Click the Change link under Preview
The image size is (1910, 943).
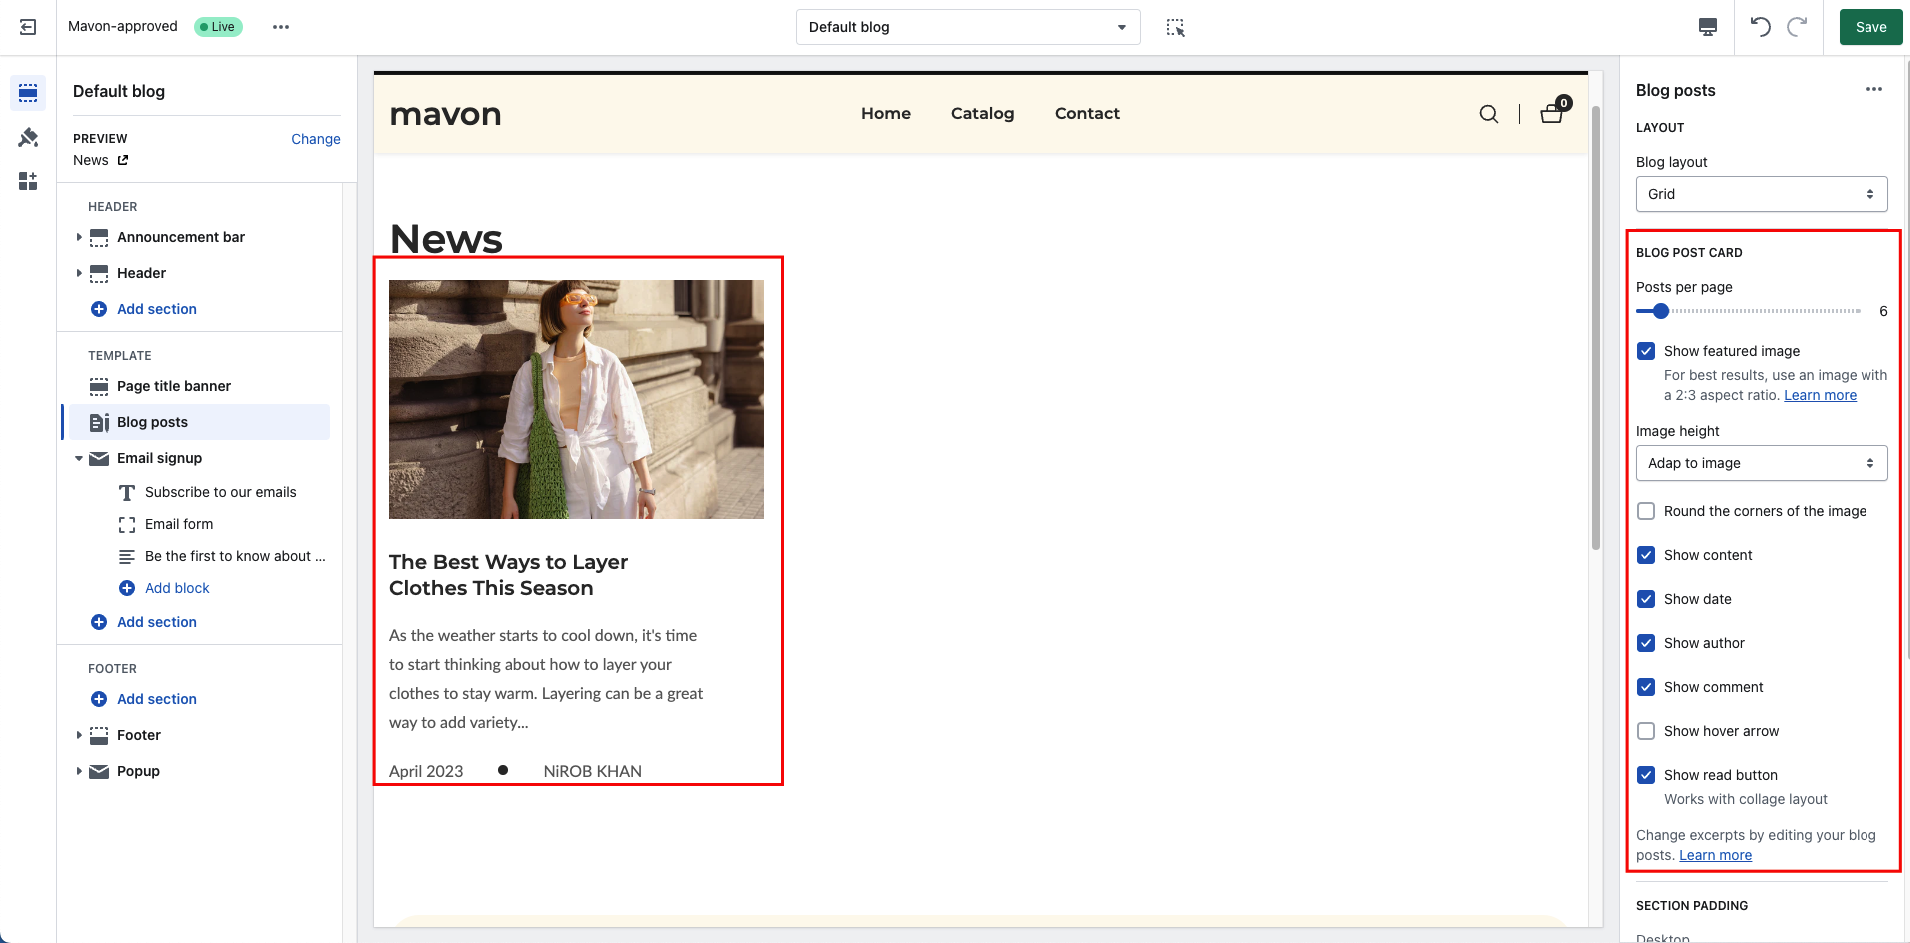tap(315, 139)
